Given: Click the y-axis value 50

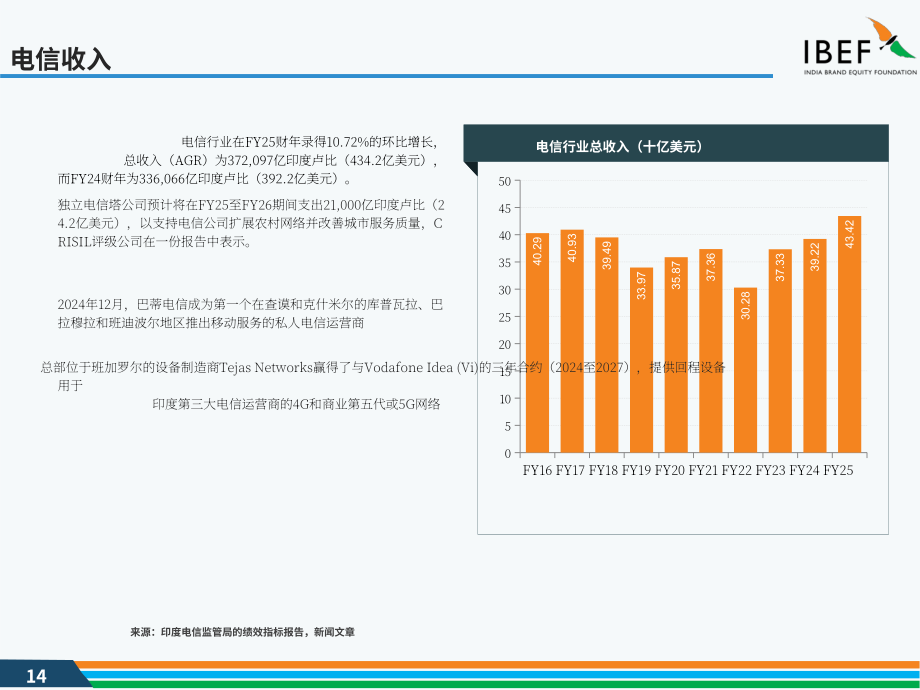Looking at the screenshot, I should [505, 182].
